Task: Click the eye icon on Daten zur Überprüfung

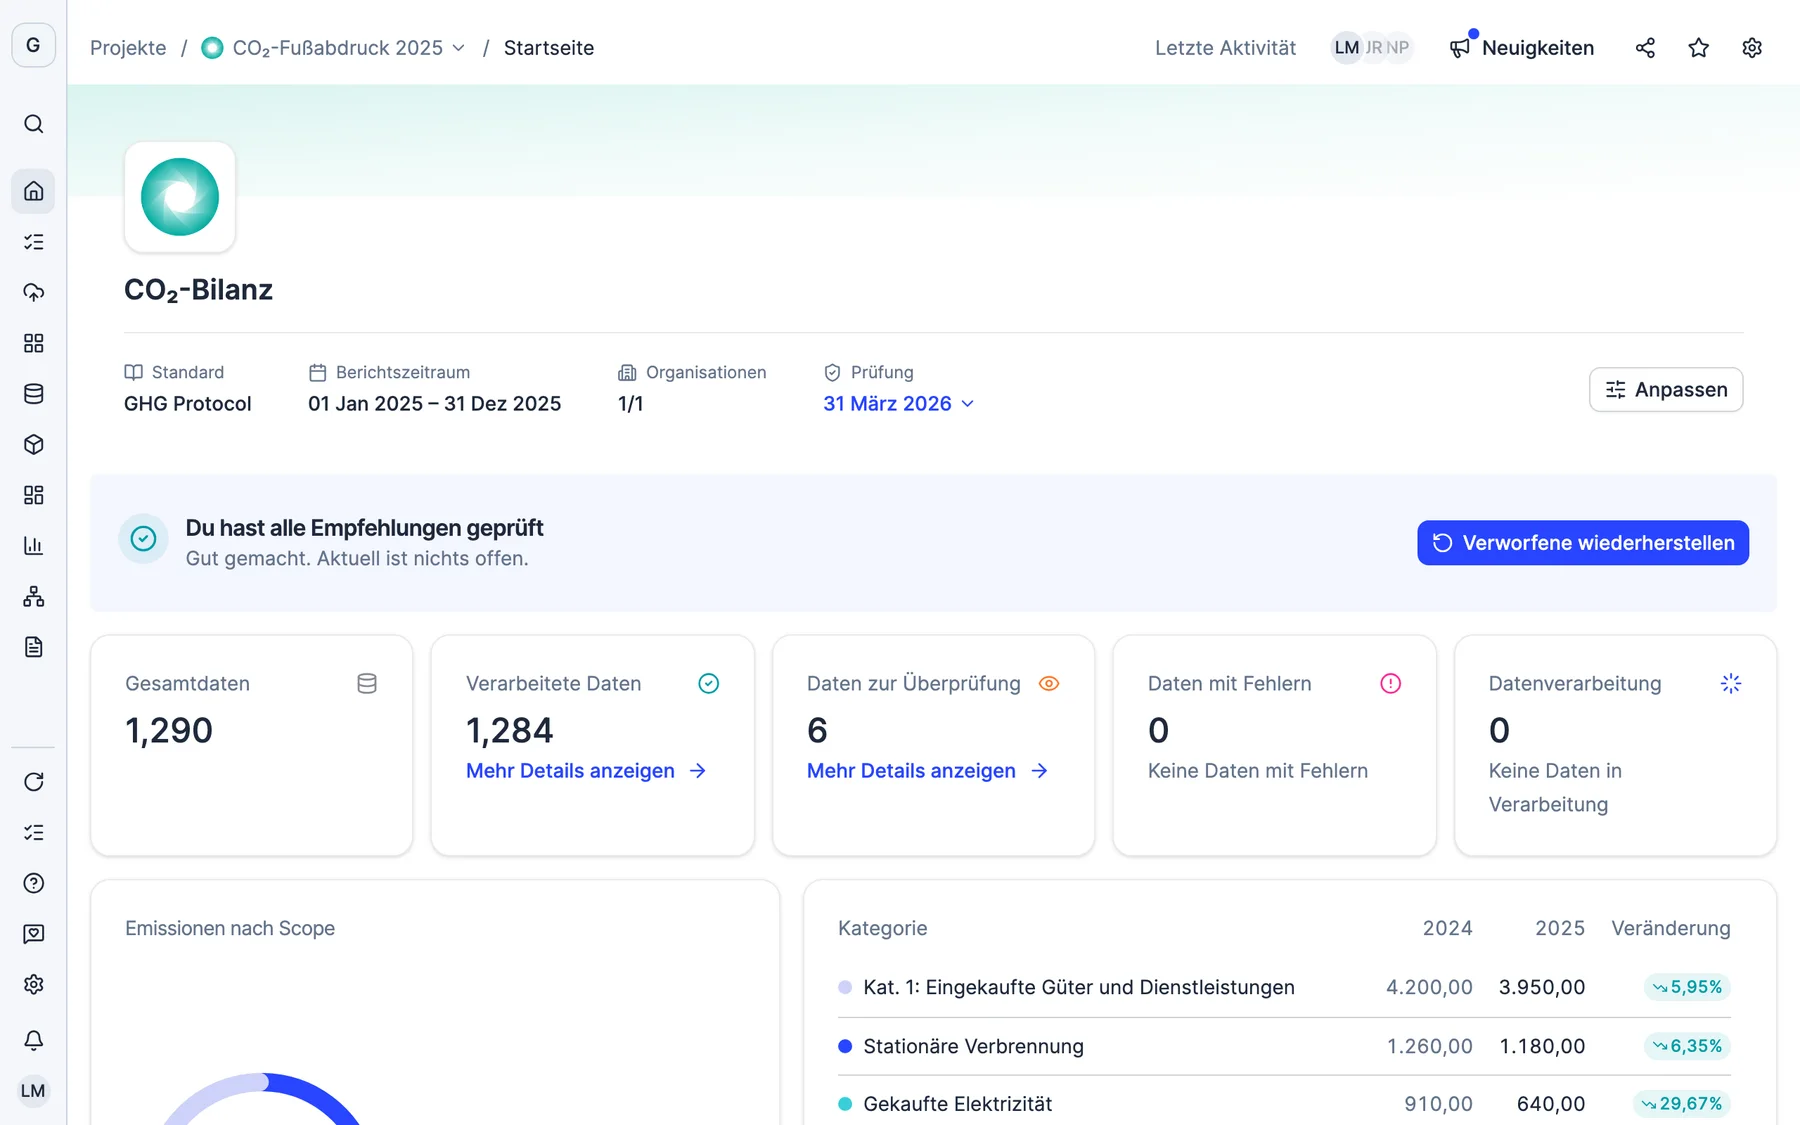Action: [1049, 684]
